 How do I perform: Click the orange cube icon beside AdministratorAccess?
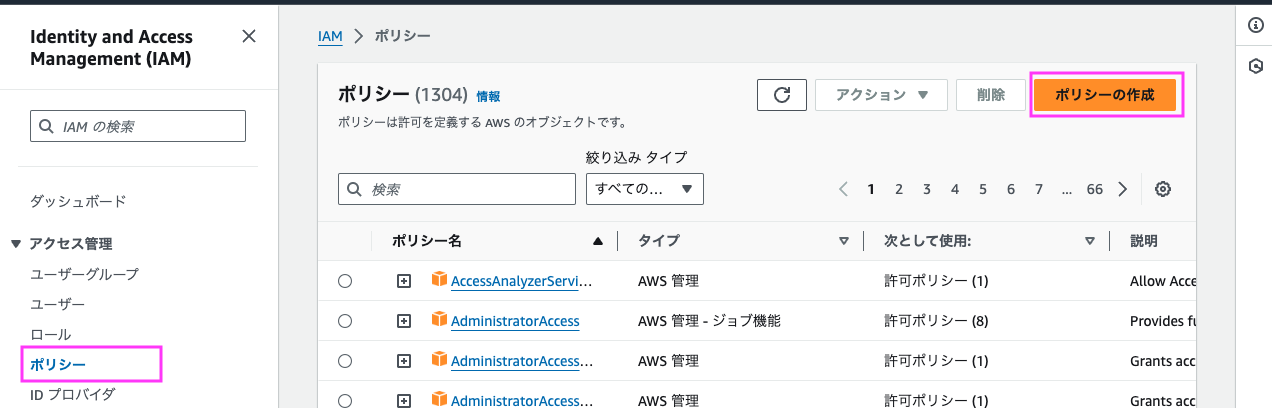pos(439,320)
